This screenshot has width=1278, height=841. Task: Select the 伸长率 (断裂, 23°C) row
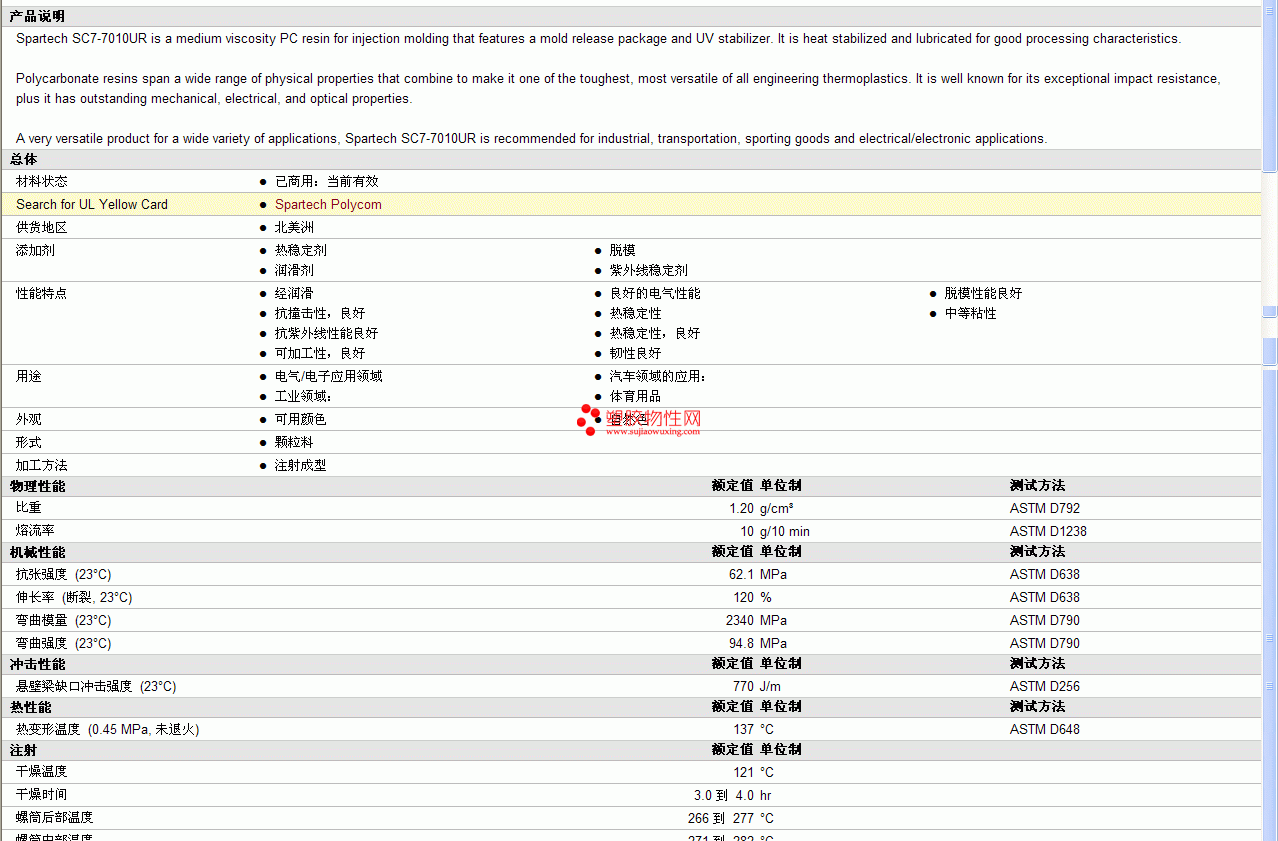(x=631, y=597)
